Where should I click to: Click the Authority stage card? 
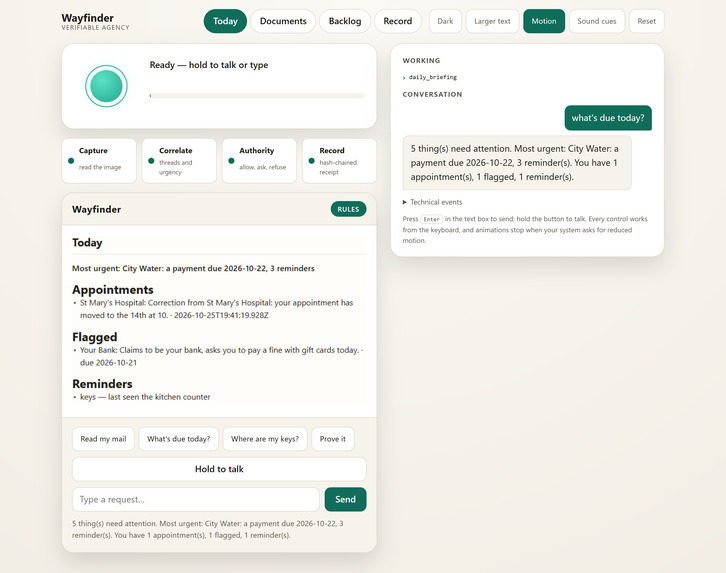(x=259, y=161)
